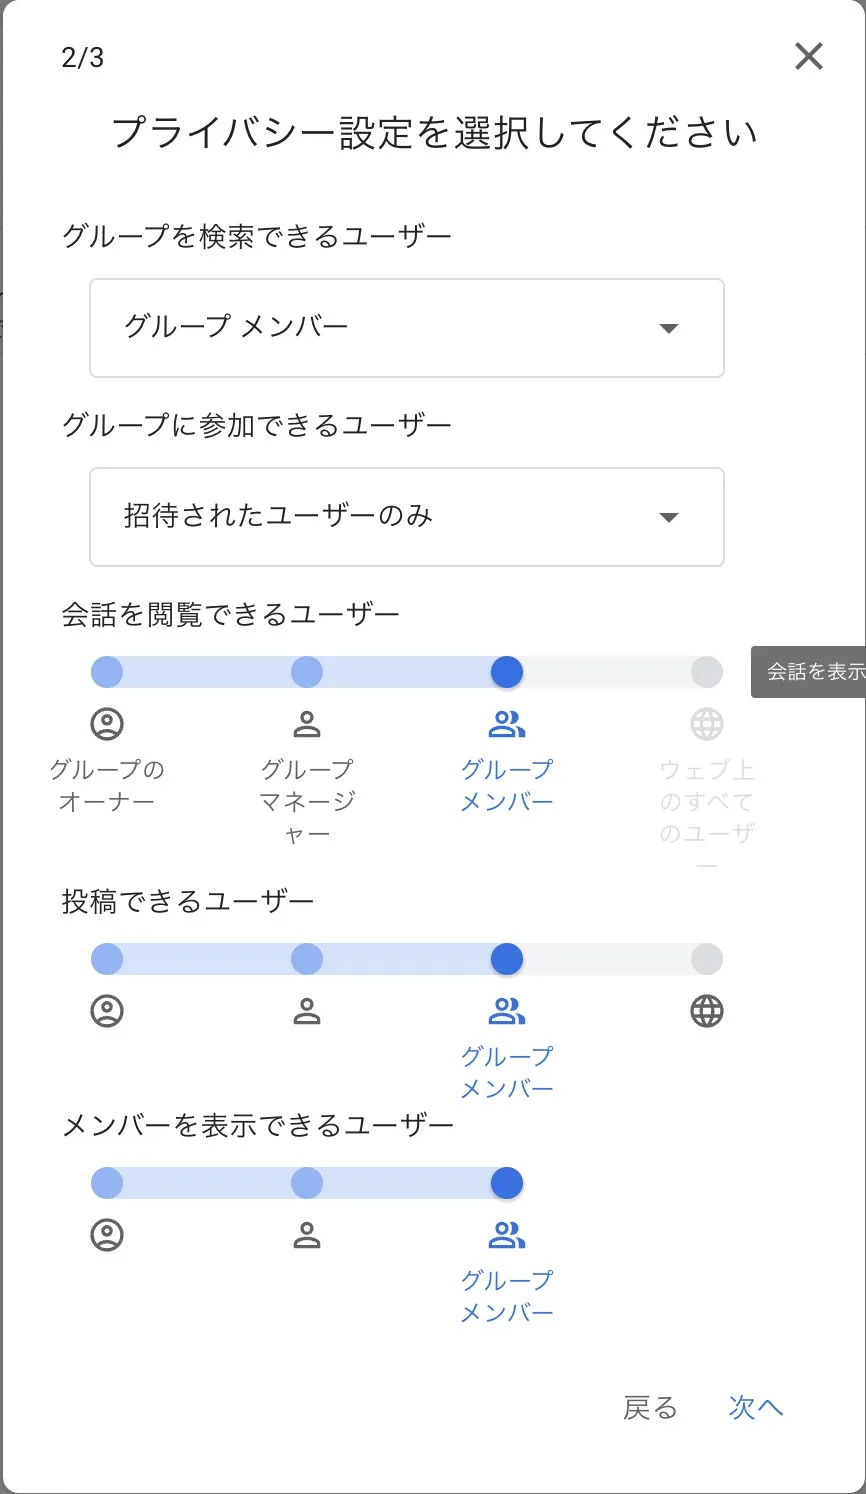Select the manager dot on メンバーを表示できるユーザー slider
This screenshot has height=1494, width=866.
tap(307, 1183)
